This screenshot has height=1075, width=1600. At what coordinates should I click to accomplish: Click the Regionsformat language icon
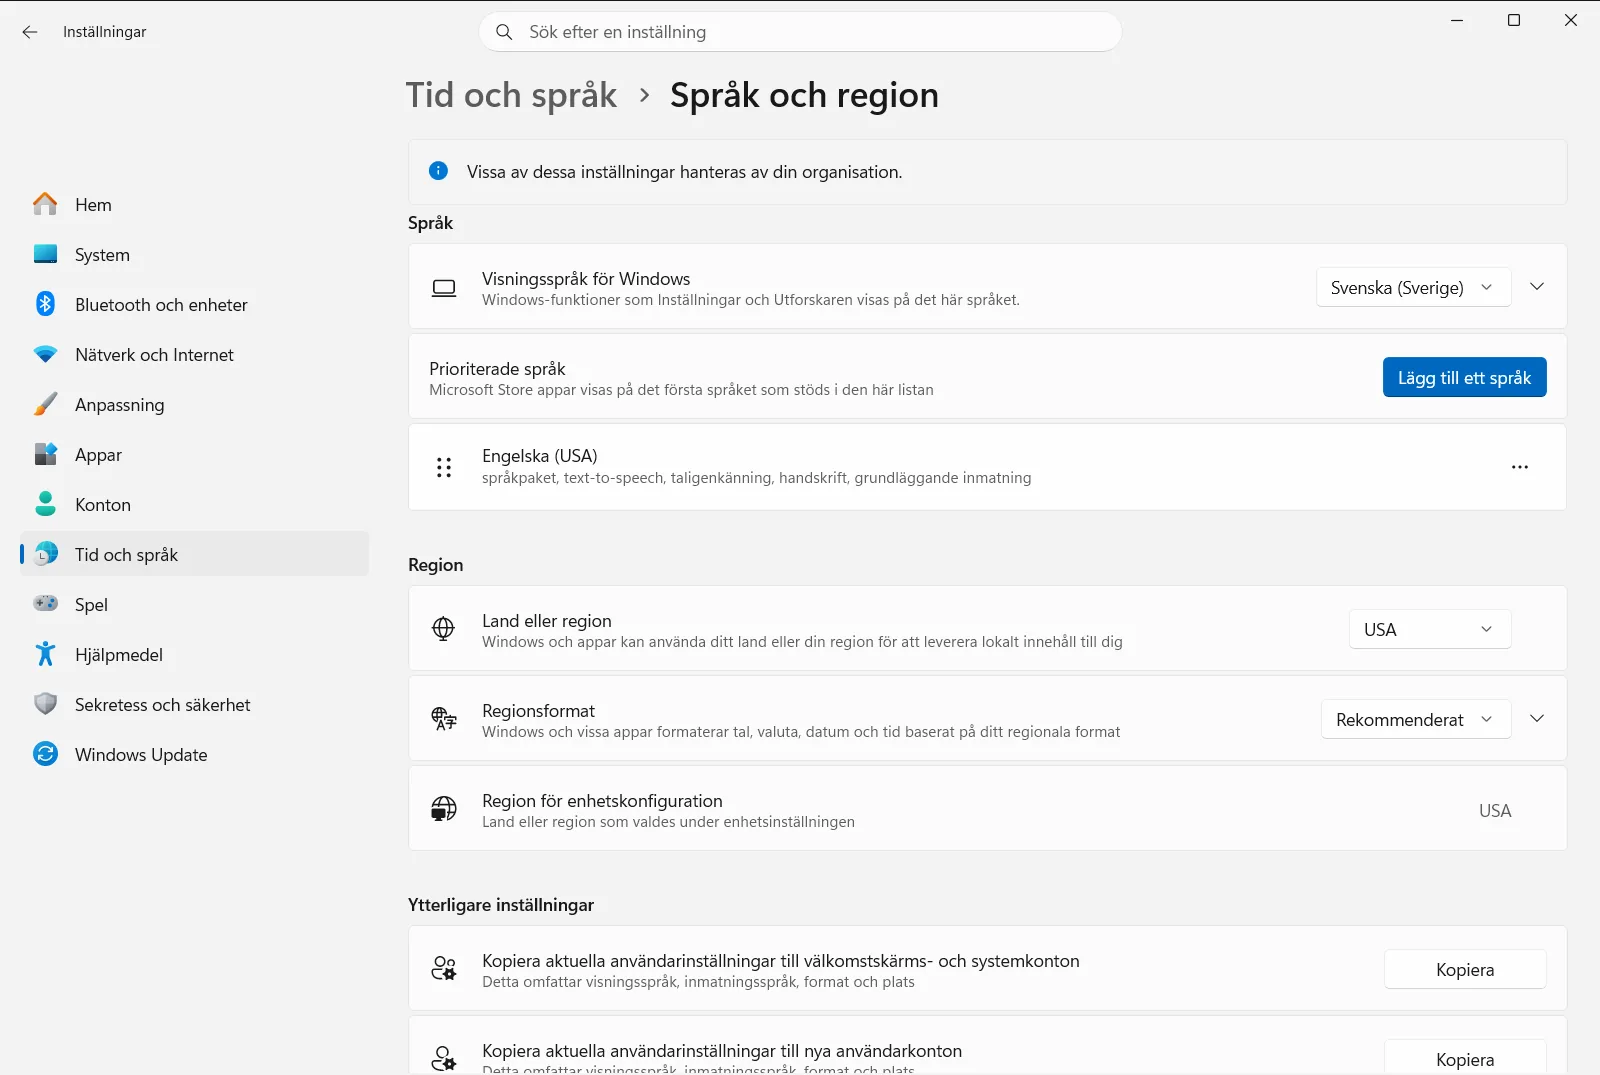[443, 718]
